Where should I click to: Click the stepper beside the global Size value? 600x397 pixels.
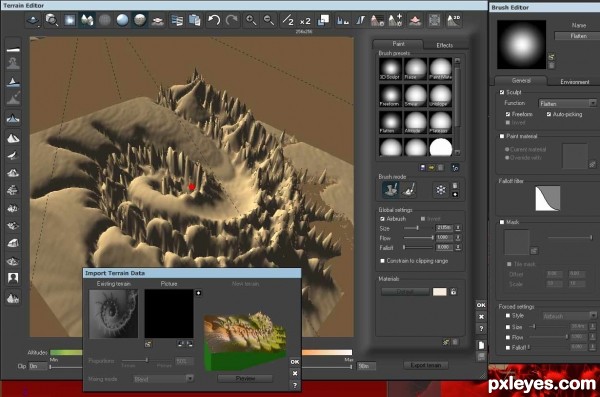click(x=458, y=228)
